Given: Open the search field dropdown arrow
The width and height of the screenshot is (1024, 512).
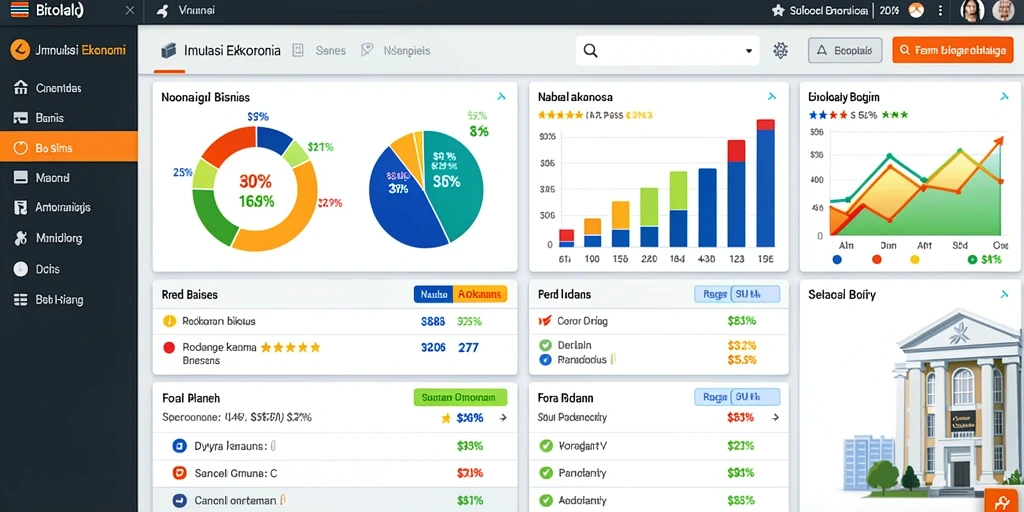Looking at the screenshot, I should point(748,50).
